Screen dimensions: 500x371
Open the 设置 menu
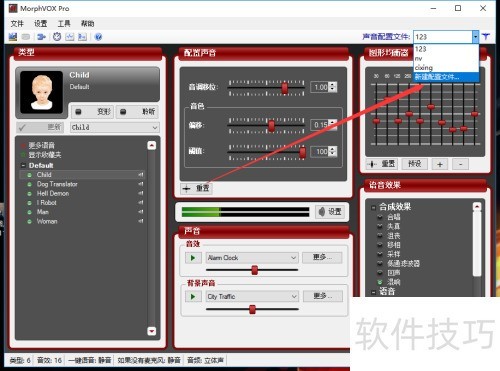pos(41,24)
